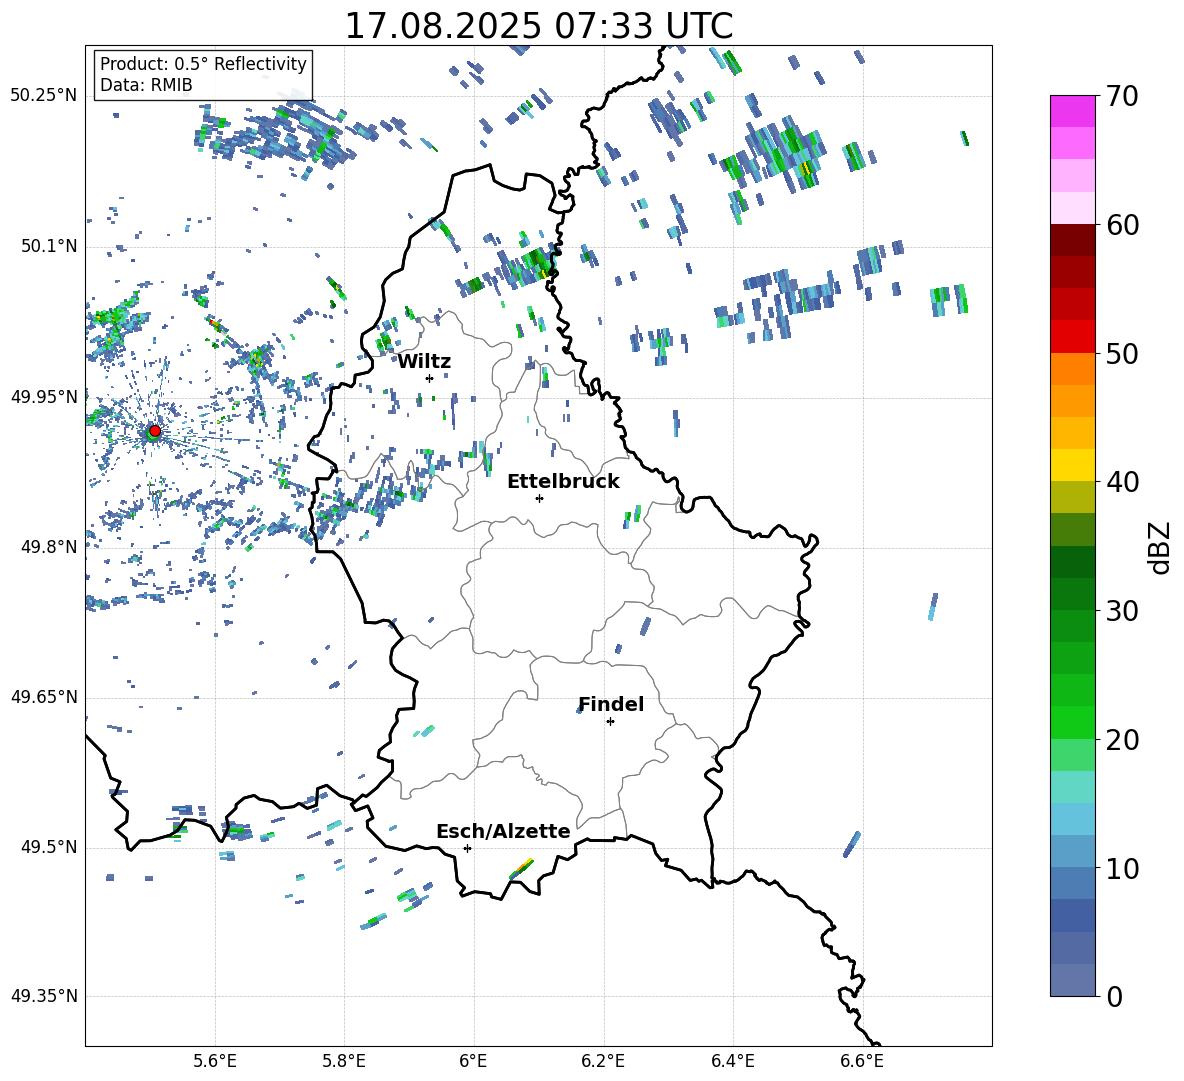Click the colorbar tick label 70
The height and width of the screenshot is (1081, 1184).
point(1121,97)
